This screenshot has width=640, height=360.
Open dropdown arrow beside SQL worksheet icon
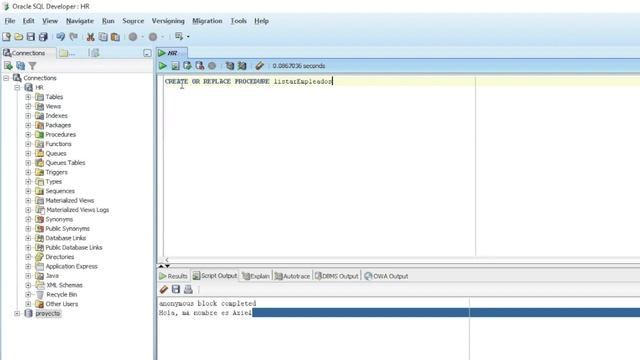coord(188,37)
